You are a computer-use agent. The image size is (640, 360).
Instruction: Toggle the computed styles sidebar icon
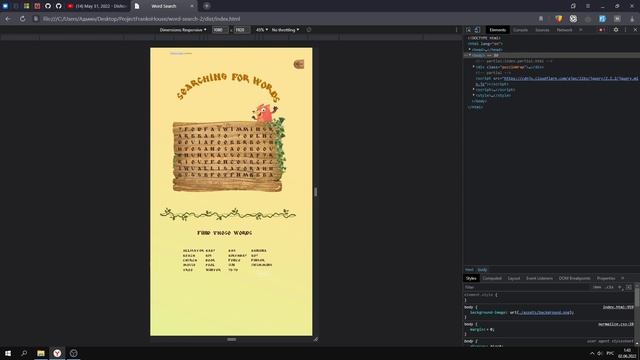coord(629,287)
